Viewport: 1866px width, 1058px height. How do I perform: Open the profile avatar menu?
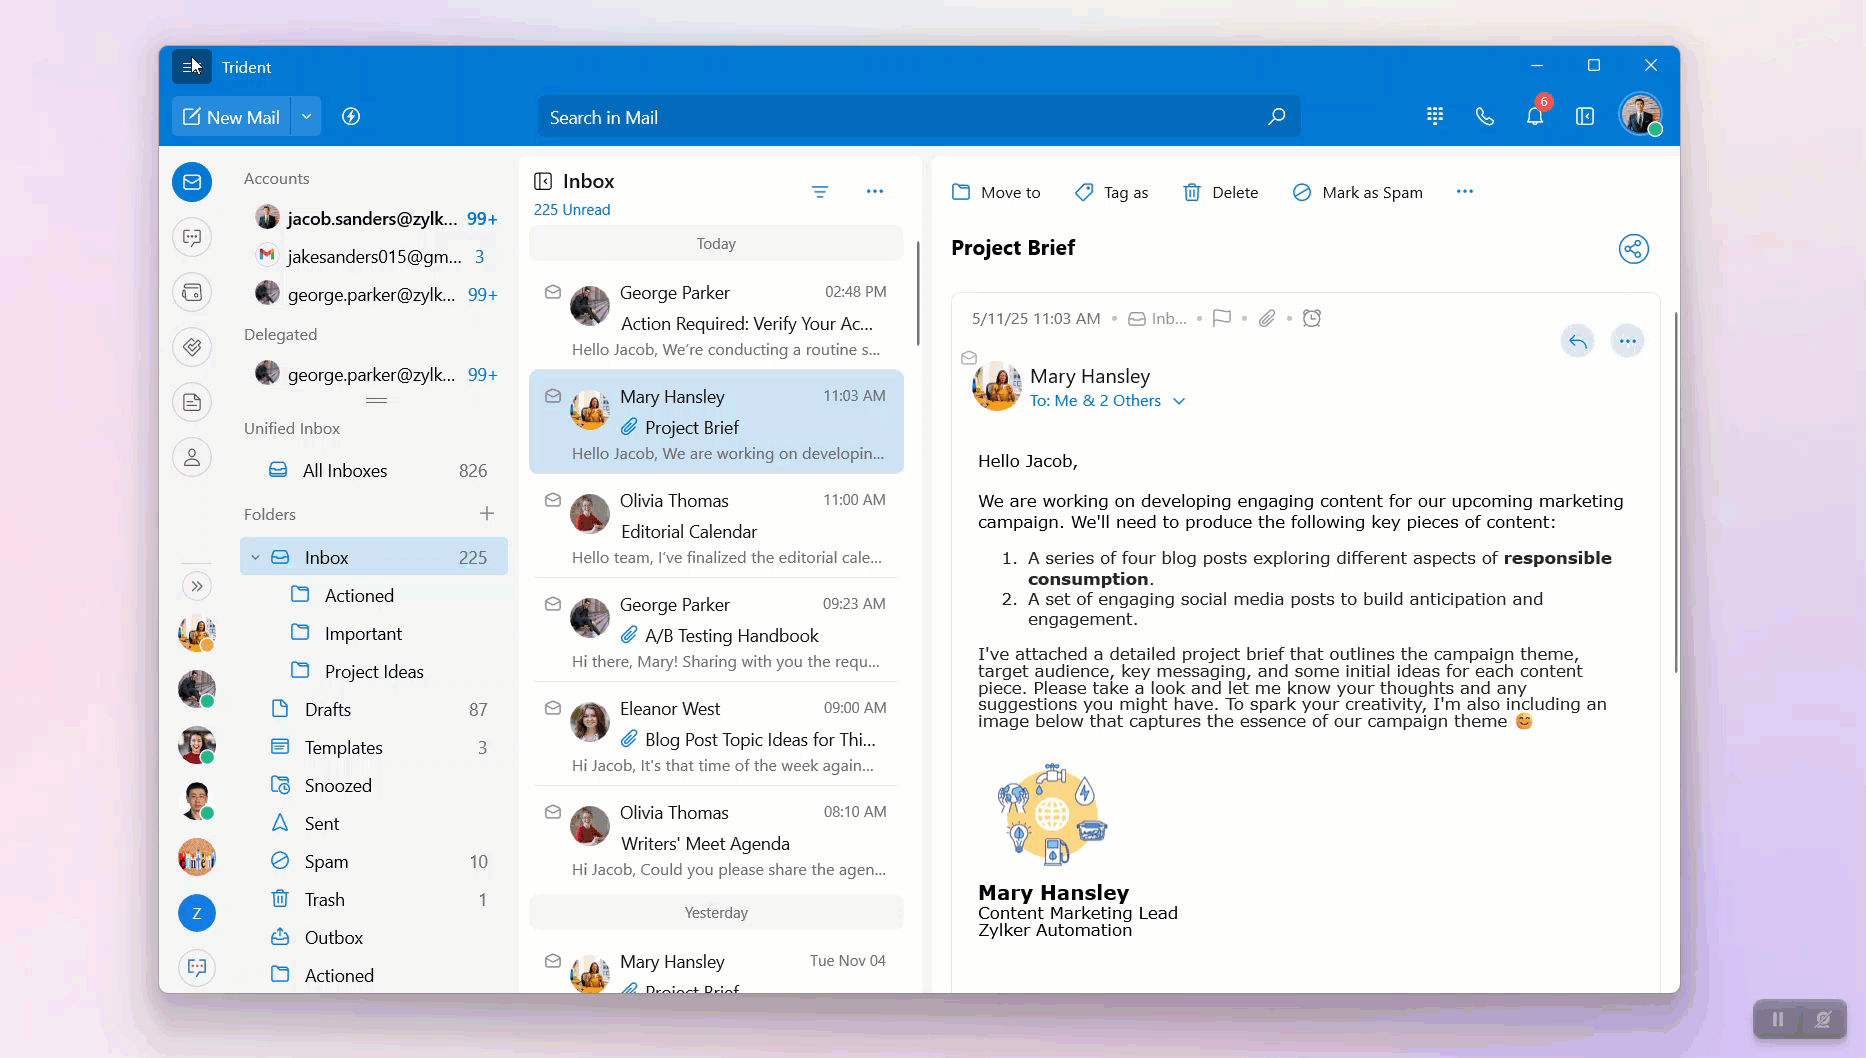[x=1640, y=115]
